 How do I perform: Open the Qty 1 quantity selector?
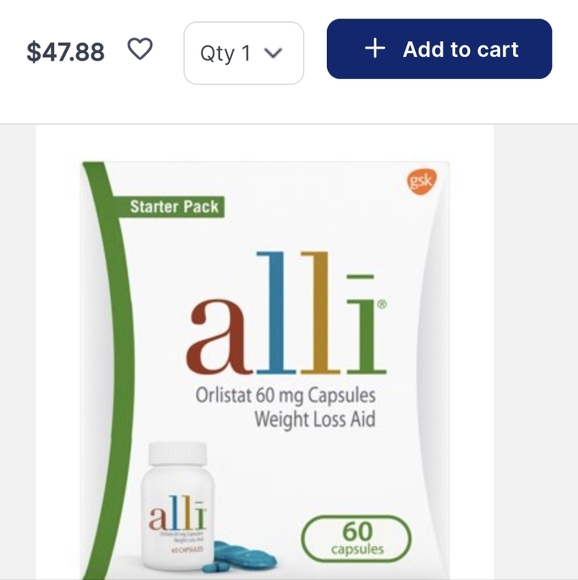pos(244,53)
